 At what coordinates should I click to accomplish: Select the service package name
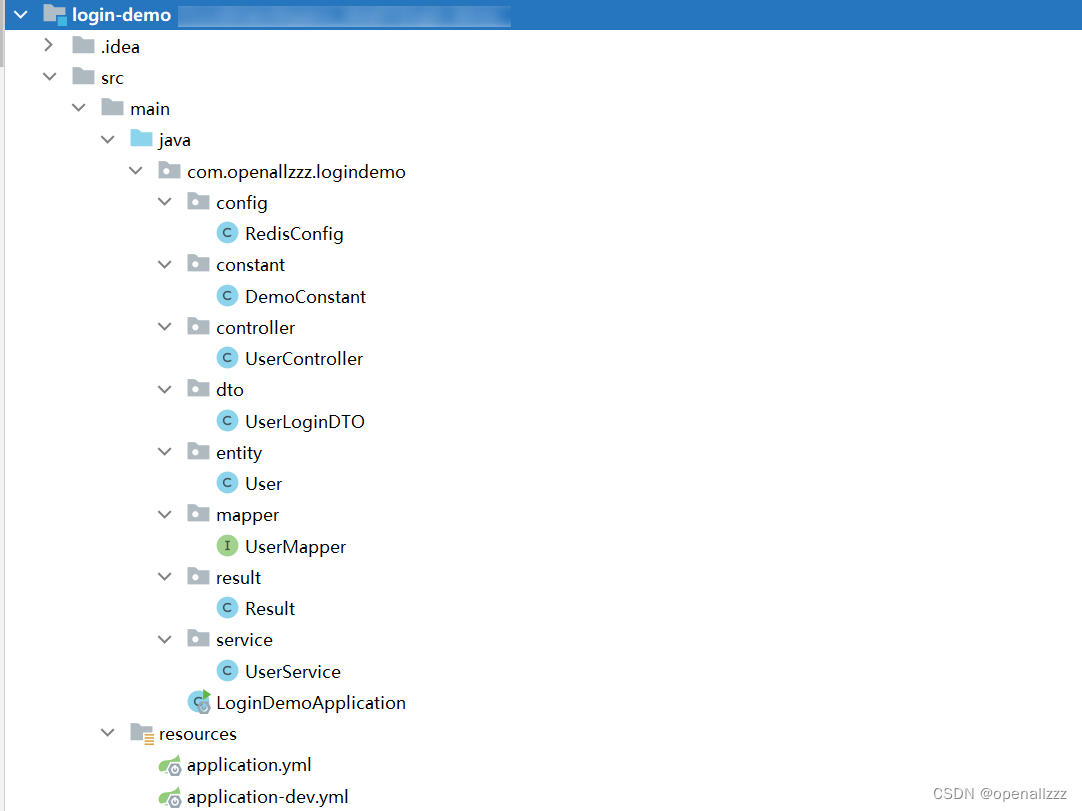coord(244,640)
